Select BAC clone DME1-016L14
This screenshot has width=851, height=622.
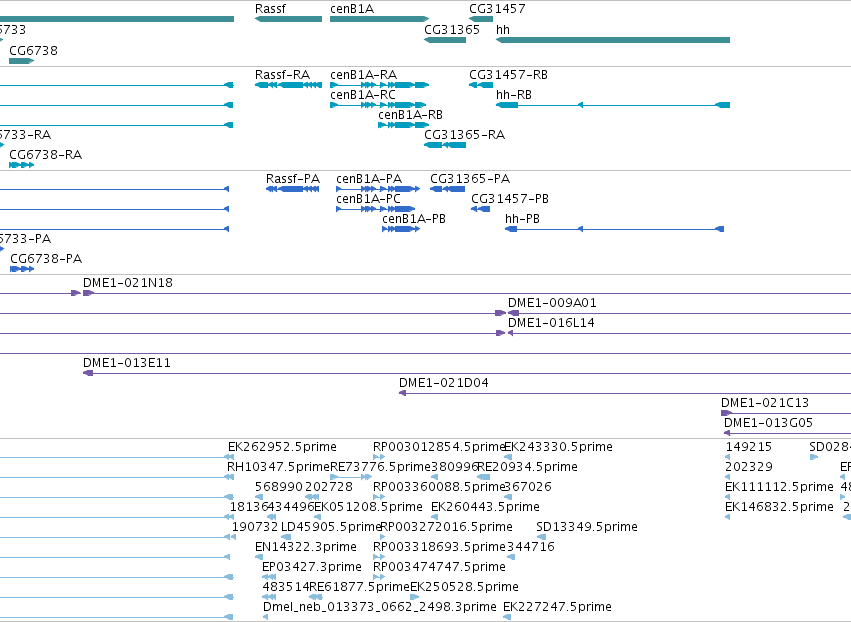pyautogui.click(x=679, y=333)
